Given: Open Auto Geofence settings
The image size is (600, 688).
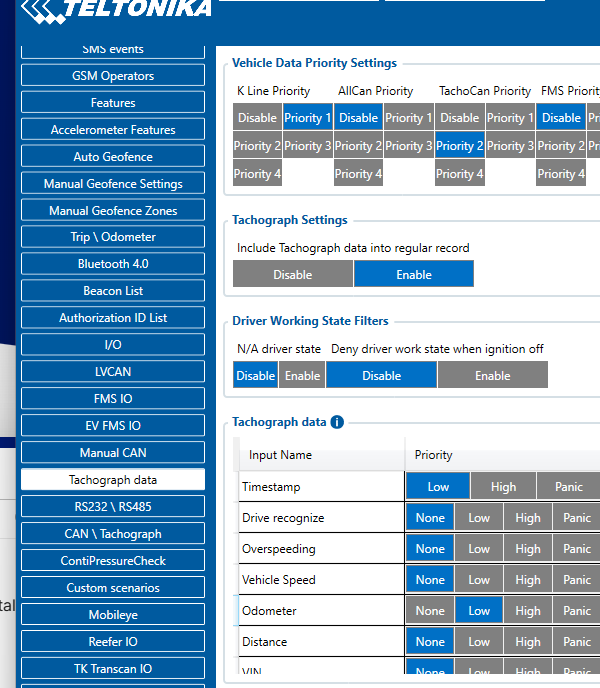Looking at the screenshot, I should point(113,156).
